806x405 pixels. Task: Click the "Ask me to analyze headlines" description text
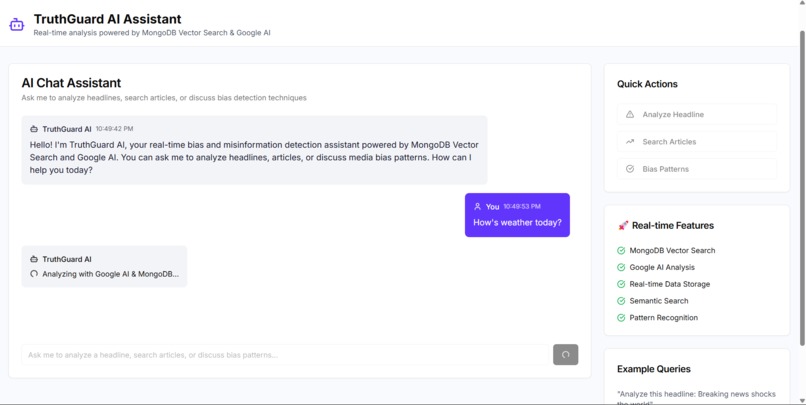tap(164, 98)
